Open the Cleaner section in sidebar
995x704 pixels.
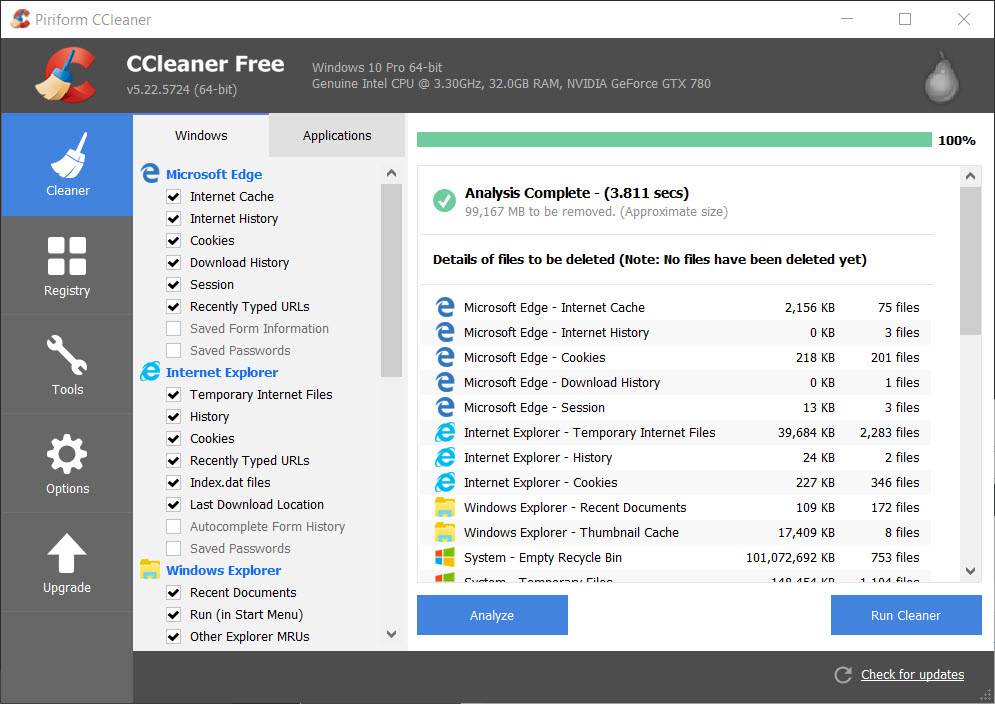tap(67, 164)
